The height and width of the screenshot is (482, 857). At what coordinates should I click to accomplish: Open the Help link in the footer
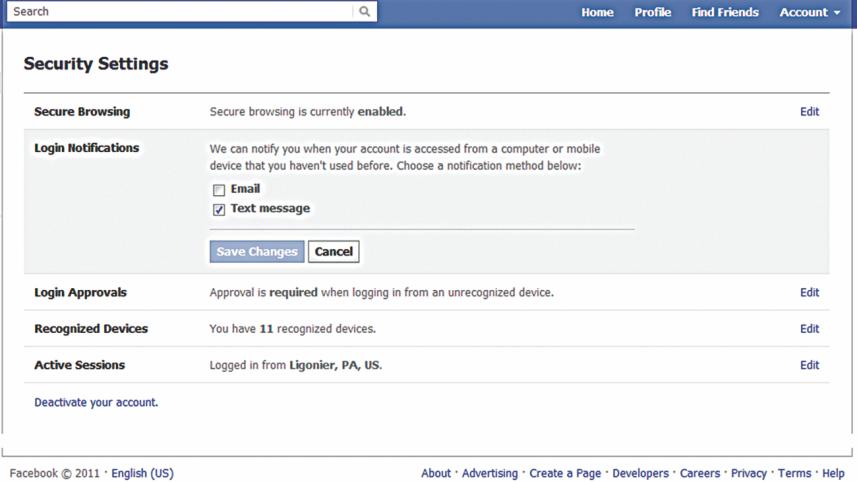(x=833, y=473)
